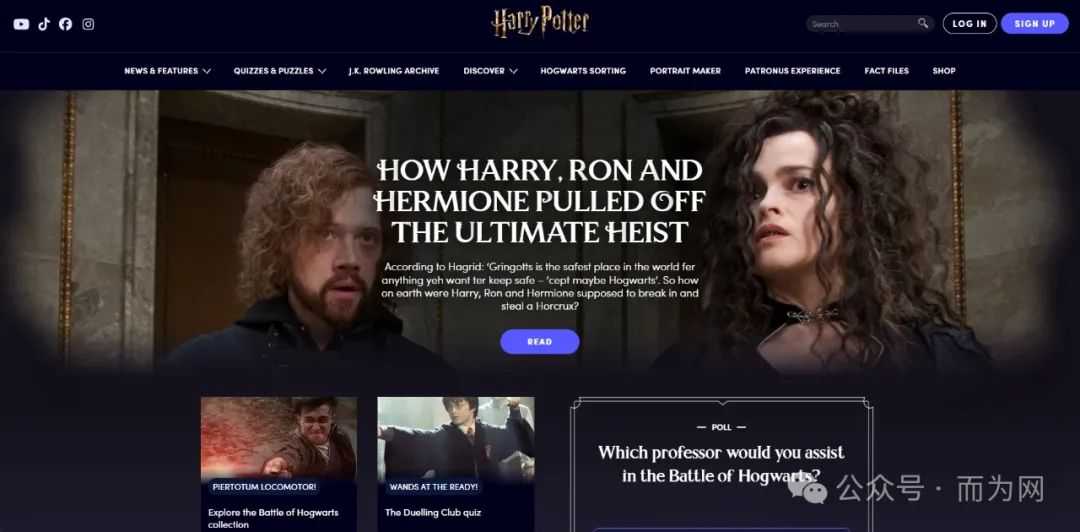Click the Harry Potter logo

pos(540,22)
